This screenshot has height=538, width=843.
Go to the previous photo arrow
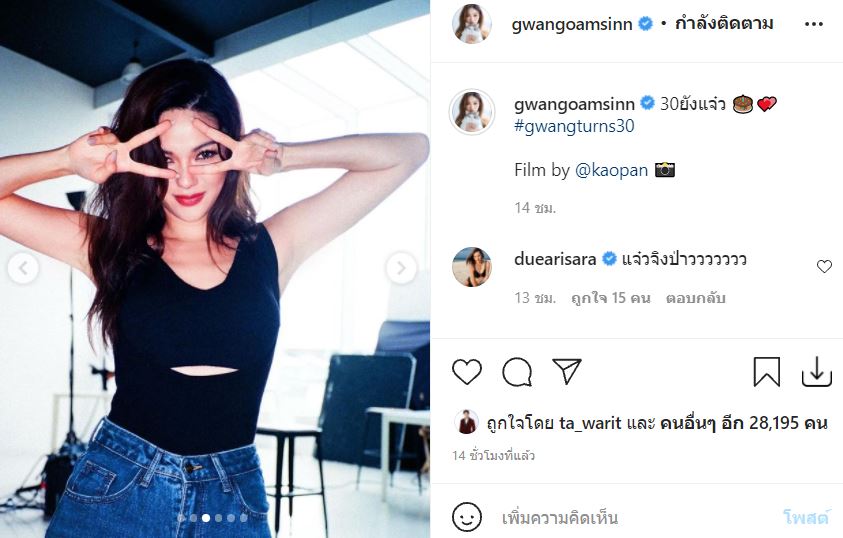pos(23,268)
